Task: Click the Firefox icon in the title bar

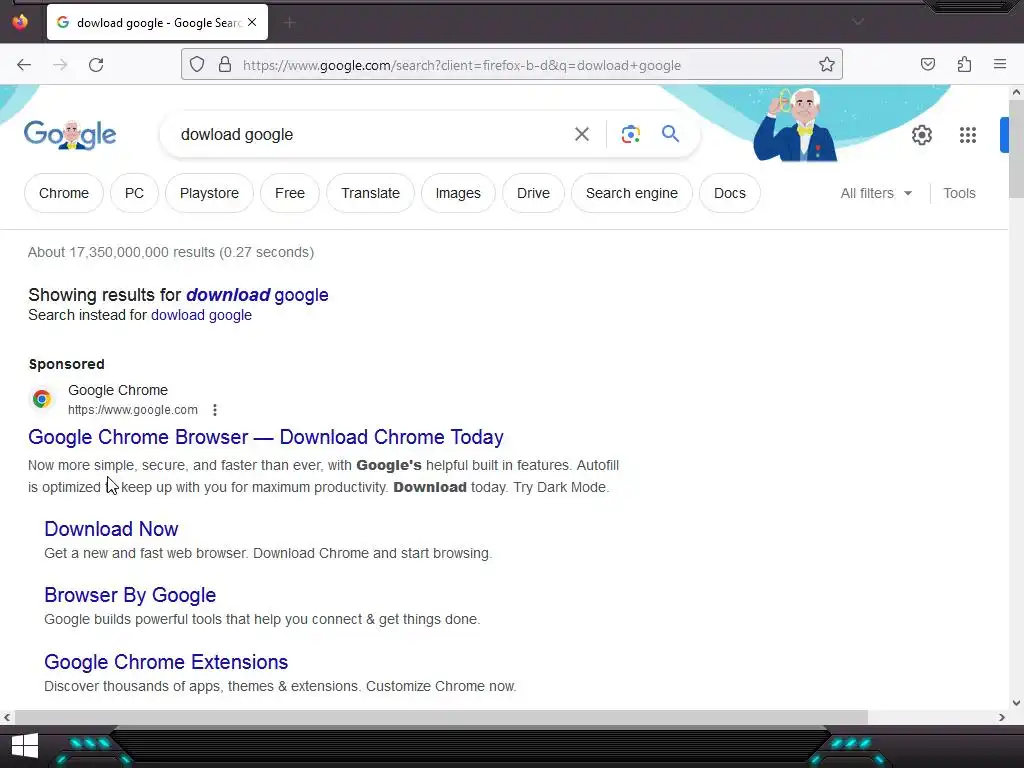Action: pyautogui.click(x=20, y=22)
